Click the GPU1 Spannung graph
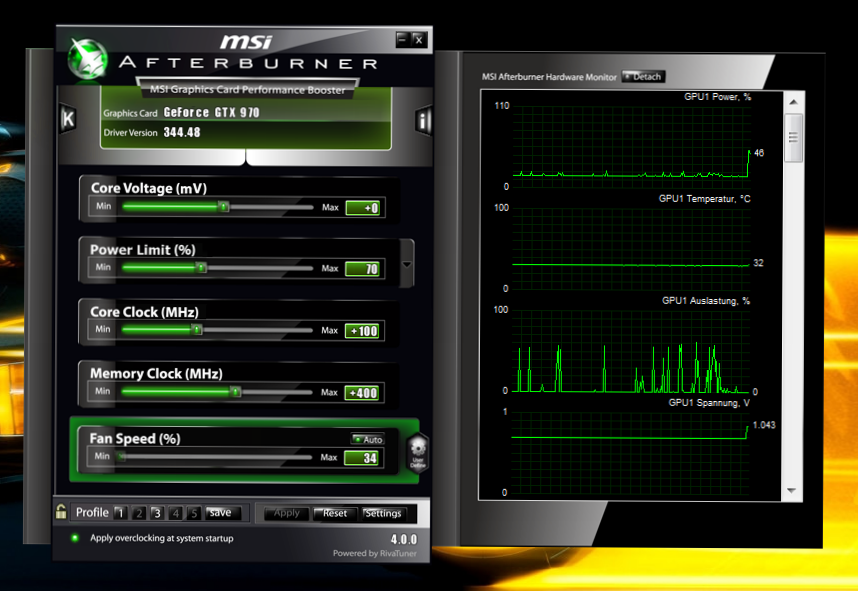The image size is (858, 591). coord(631,453)
